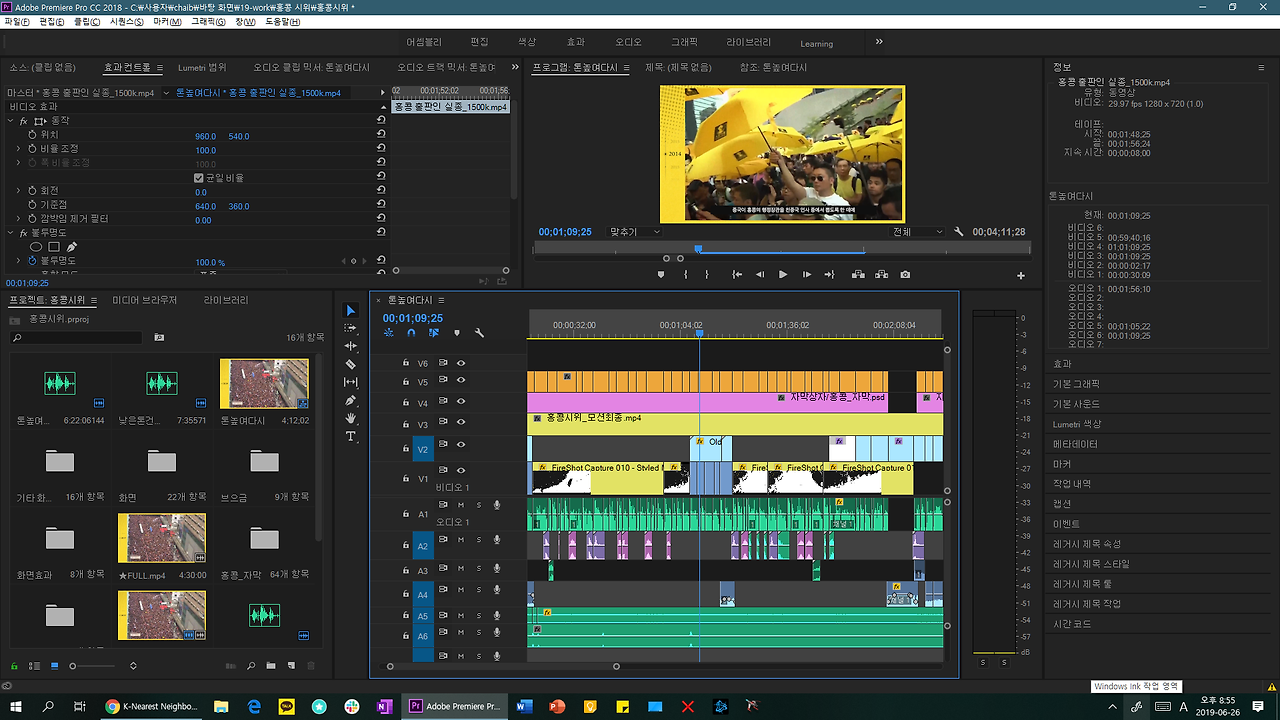Open the playback resolution dropdown 전체
Viewport: 1280px width, 720px height.
pyautogui.click(x=917, y=232)
